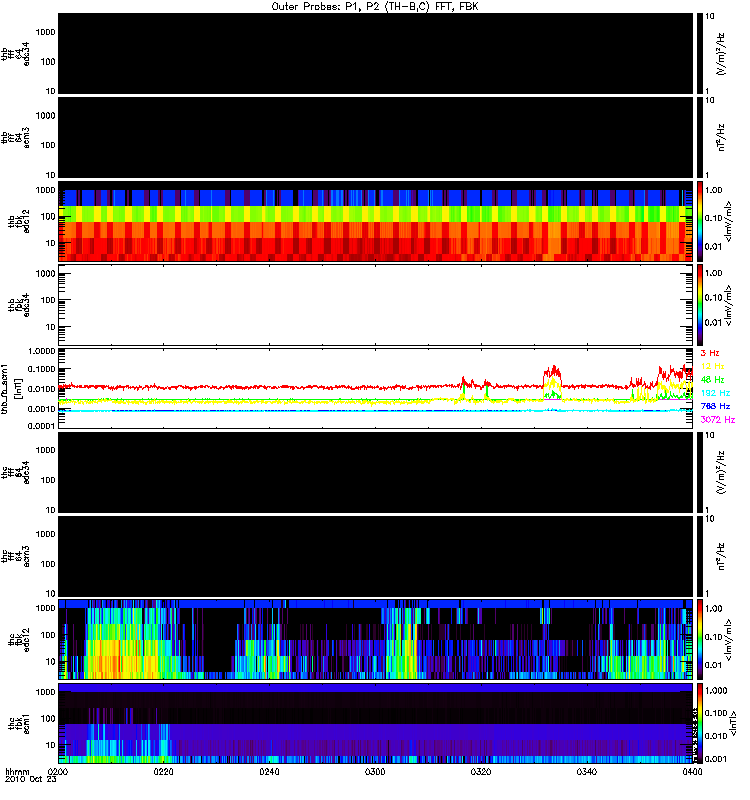Click the green 48 Hz legend label
Image resolution: width=750 pixels, height=800 pixels.
[x=712, y=380]
